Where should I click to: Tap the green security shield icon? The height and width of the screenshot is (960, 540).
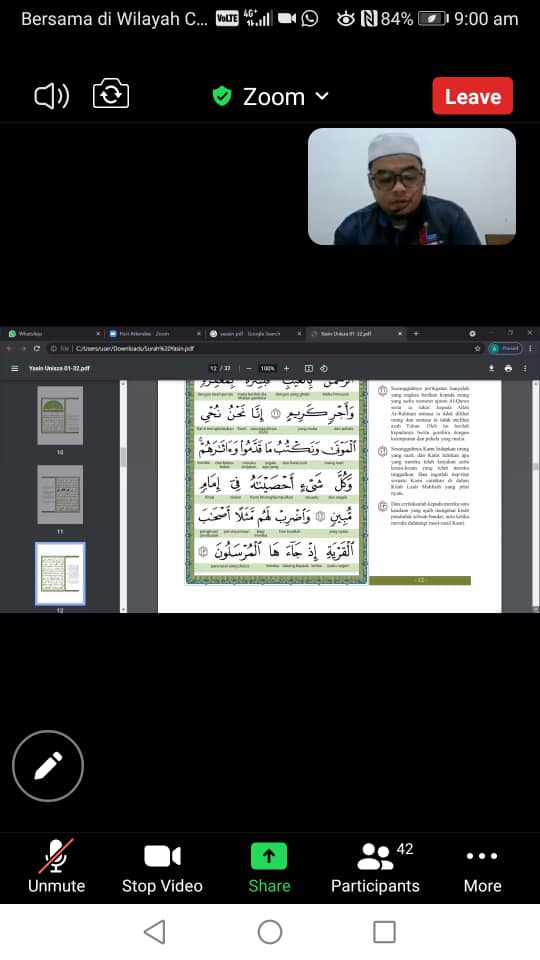(x=222, y=96)
